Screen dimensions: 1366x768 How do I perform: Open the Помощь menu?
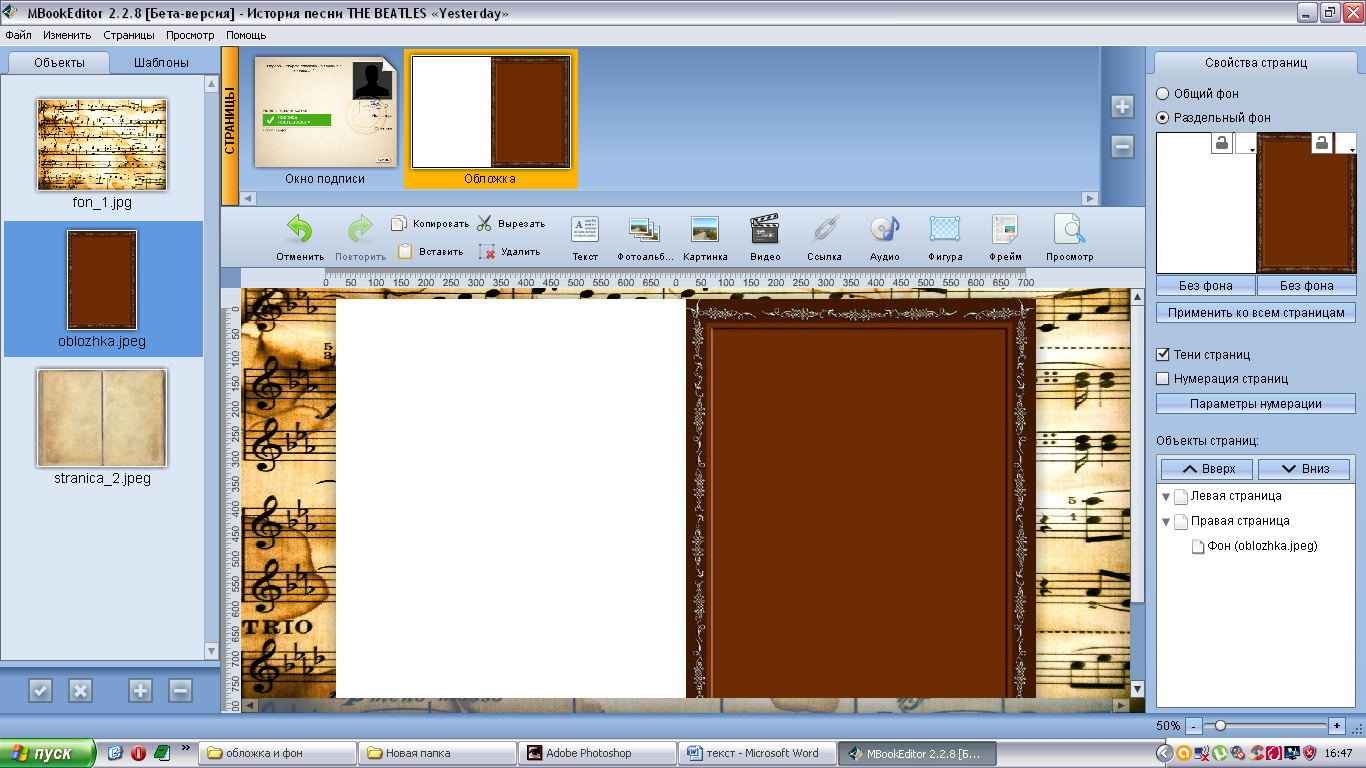point(246,35)
